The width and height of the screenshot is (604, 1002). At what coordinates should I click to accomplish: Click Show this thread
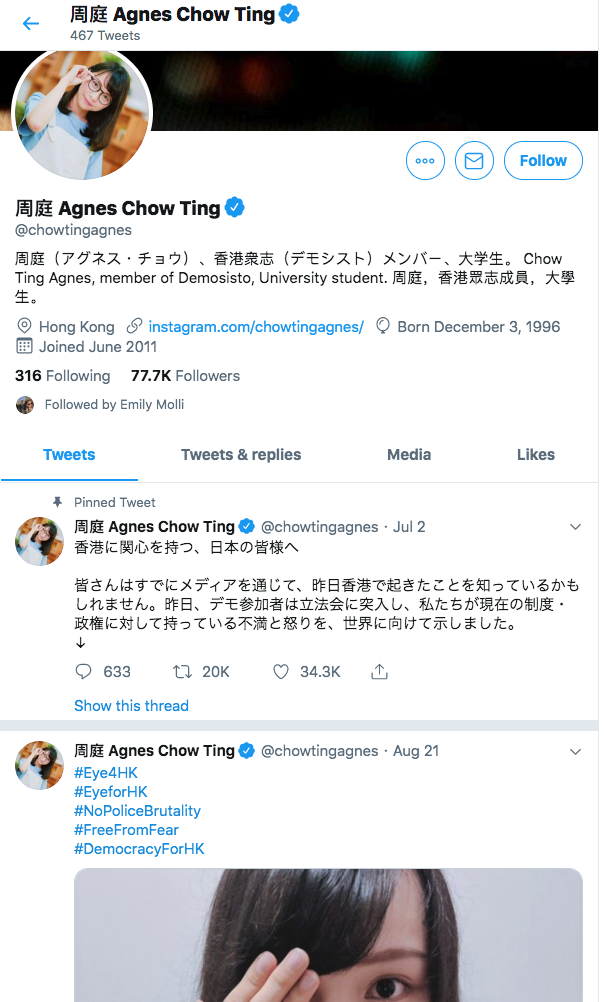pyautogui.click(x=131, y=706)
